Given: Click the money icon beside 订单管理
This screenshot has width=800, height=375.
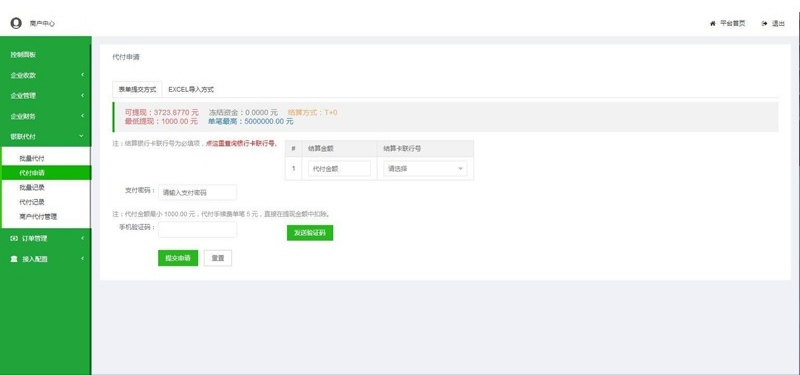Looking at the screenshot, I should (14, 238).
